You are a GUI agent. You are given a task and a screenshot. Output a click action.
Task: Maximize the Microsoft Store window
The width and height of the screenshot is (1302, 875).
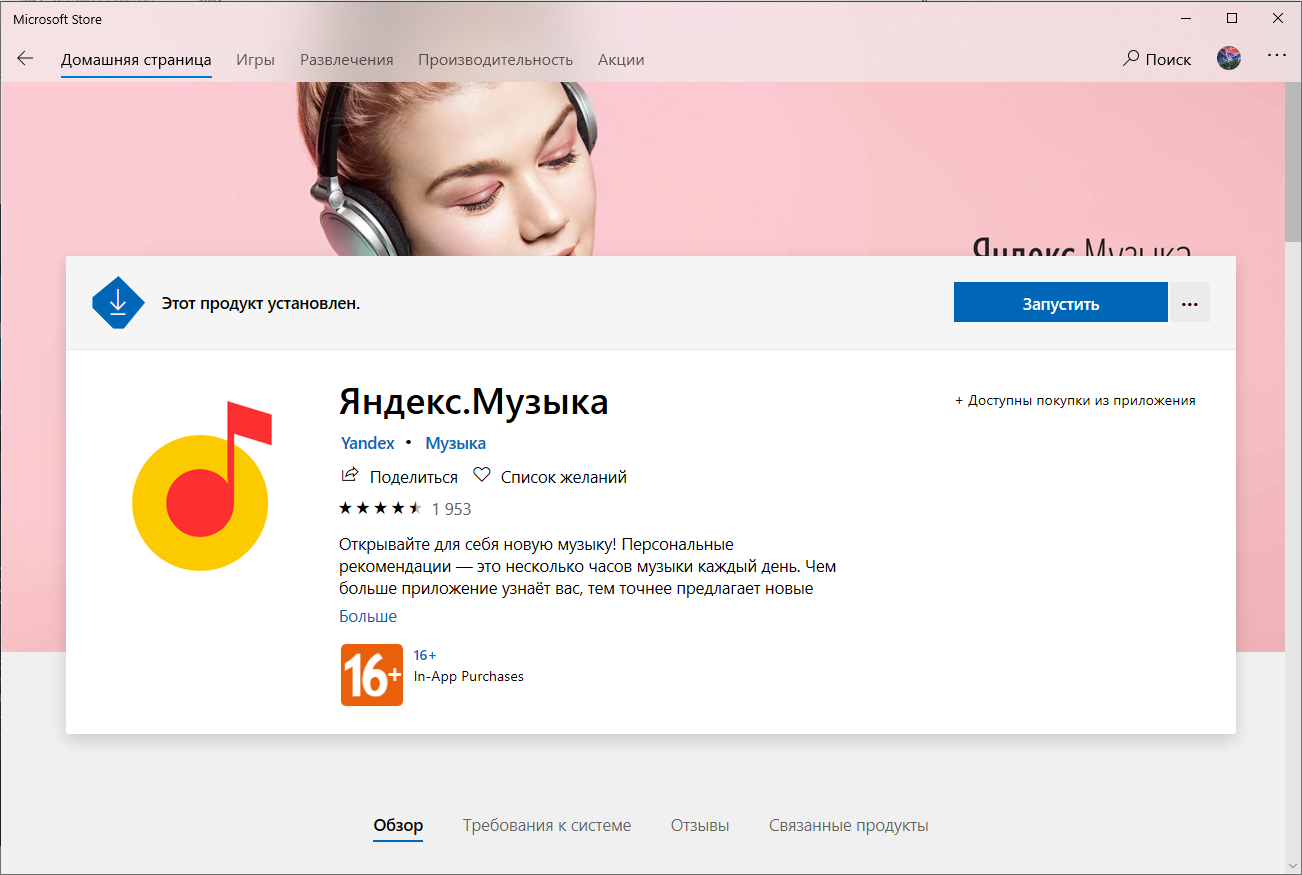pyautogui.click(x=1232, y=18)
